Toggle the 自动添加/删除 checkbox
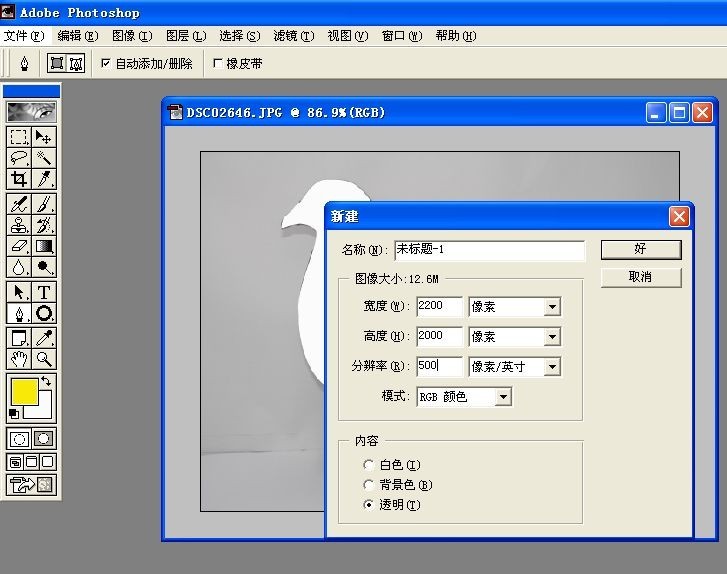This screenshot has height=574, width=727. tap(106, 63)
